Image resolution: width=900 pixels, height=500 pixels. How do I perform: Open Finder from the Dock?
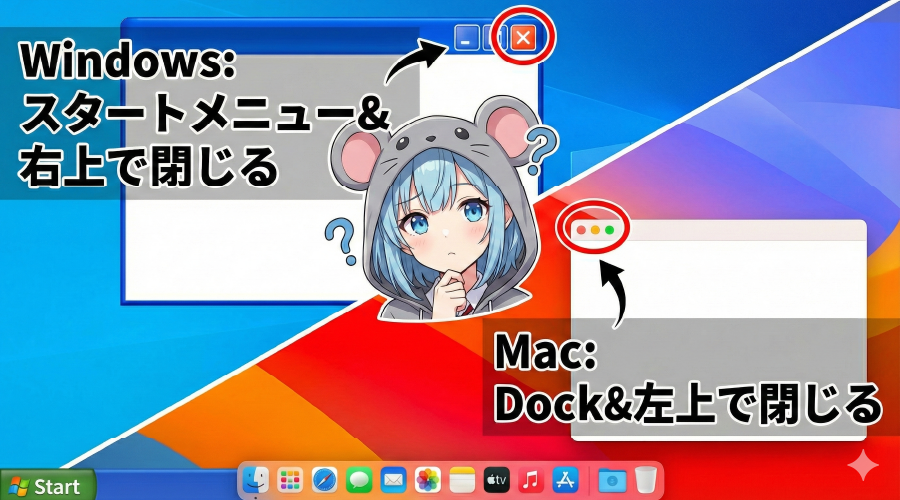click(255, 480)
